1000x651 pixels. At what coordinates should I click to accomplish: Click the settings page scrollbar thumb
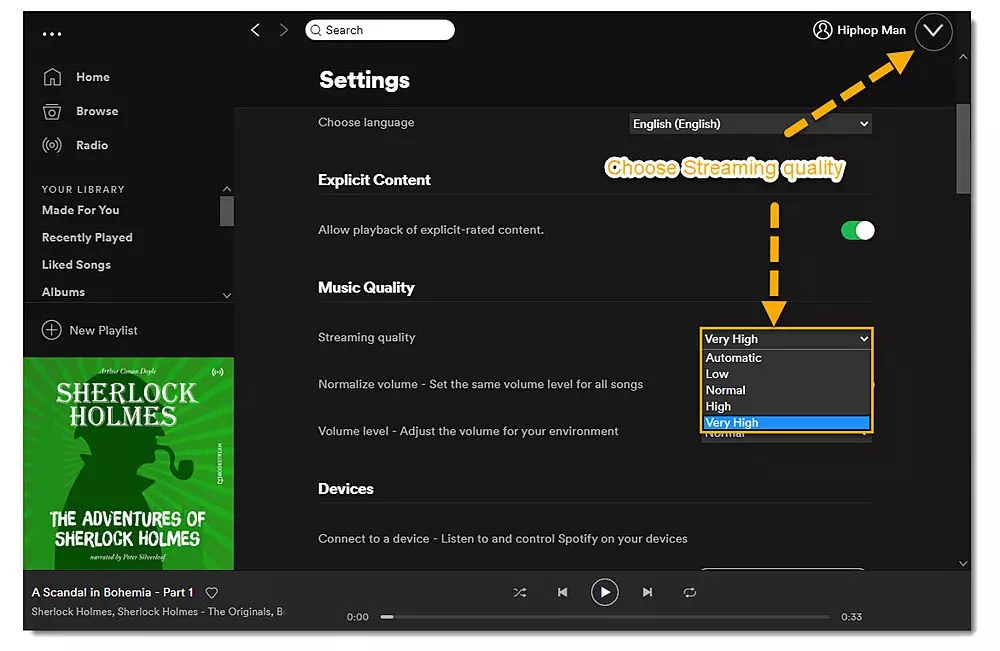pyautogui.click(x=963, y=149)
